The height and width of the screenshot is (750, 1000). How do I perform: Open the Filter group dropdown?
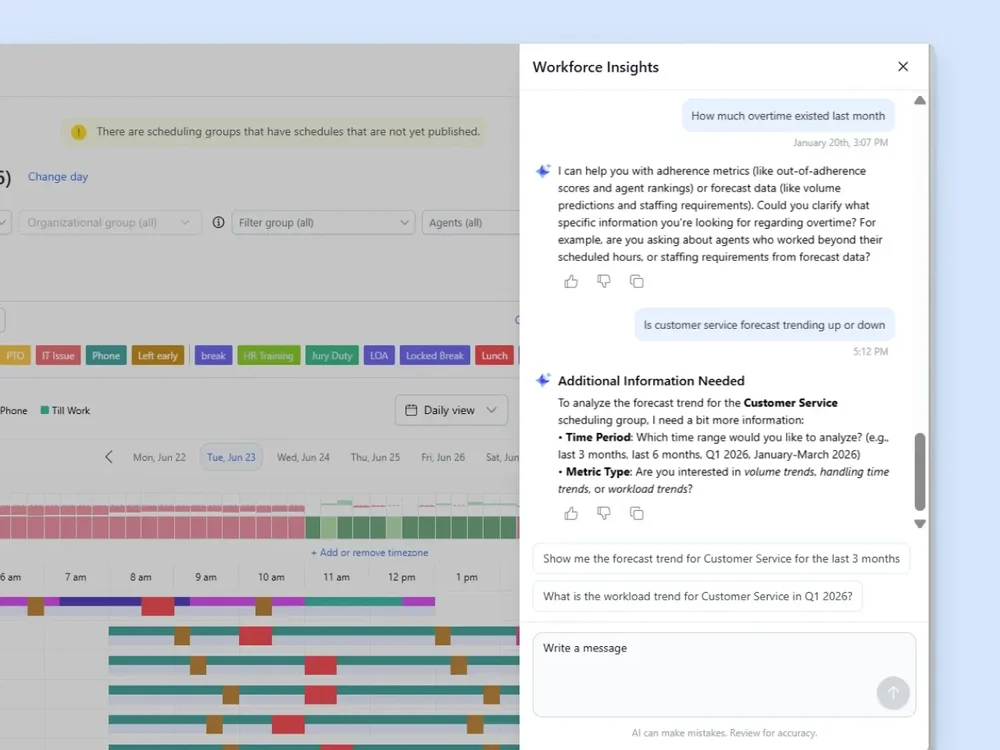click(323, 223)
